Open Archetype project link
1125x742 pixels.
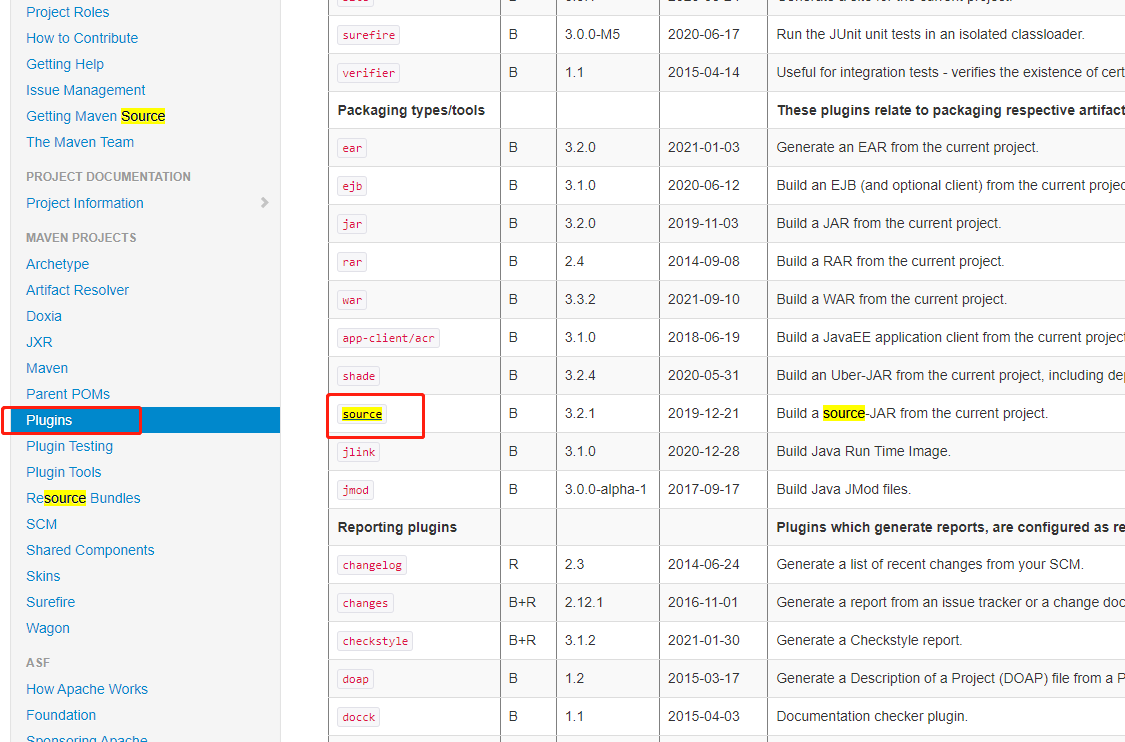coord(57,264)
